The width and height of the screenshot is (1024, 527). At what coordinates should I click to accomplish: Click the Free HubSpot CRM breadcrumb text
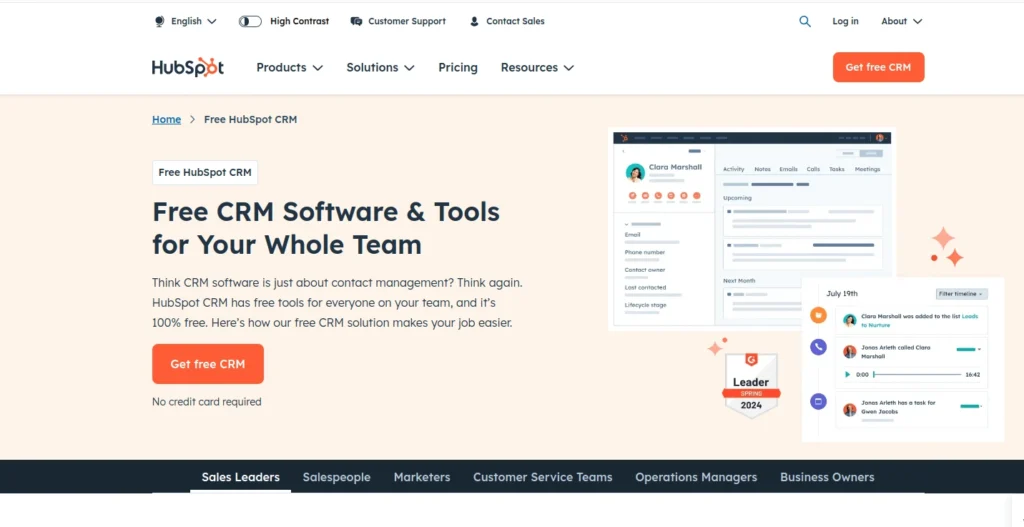click(x=250, y=119)
